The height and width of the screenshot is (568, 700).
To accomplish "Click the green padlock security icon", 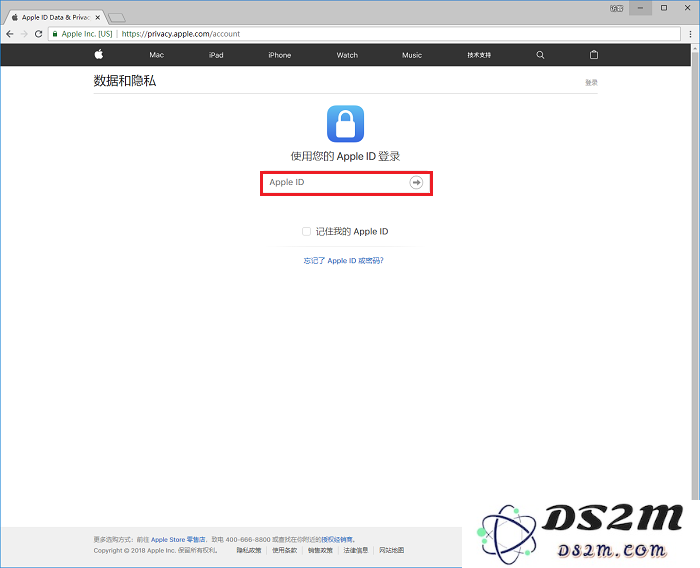I will pos(55,34).
